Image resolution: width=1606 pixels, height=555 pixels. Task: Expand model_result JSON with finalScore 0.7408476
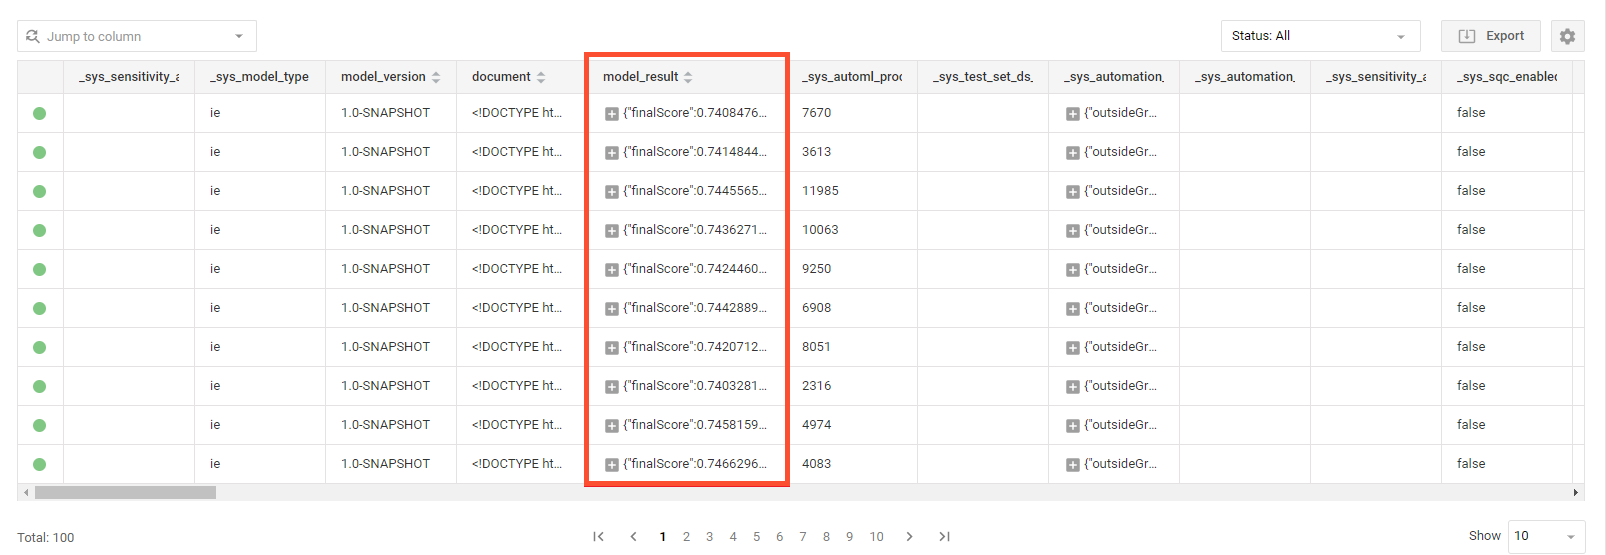pyautogui.click(x=611, y=114)
